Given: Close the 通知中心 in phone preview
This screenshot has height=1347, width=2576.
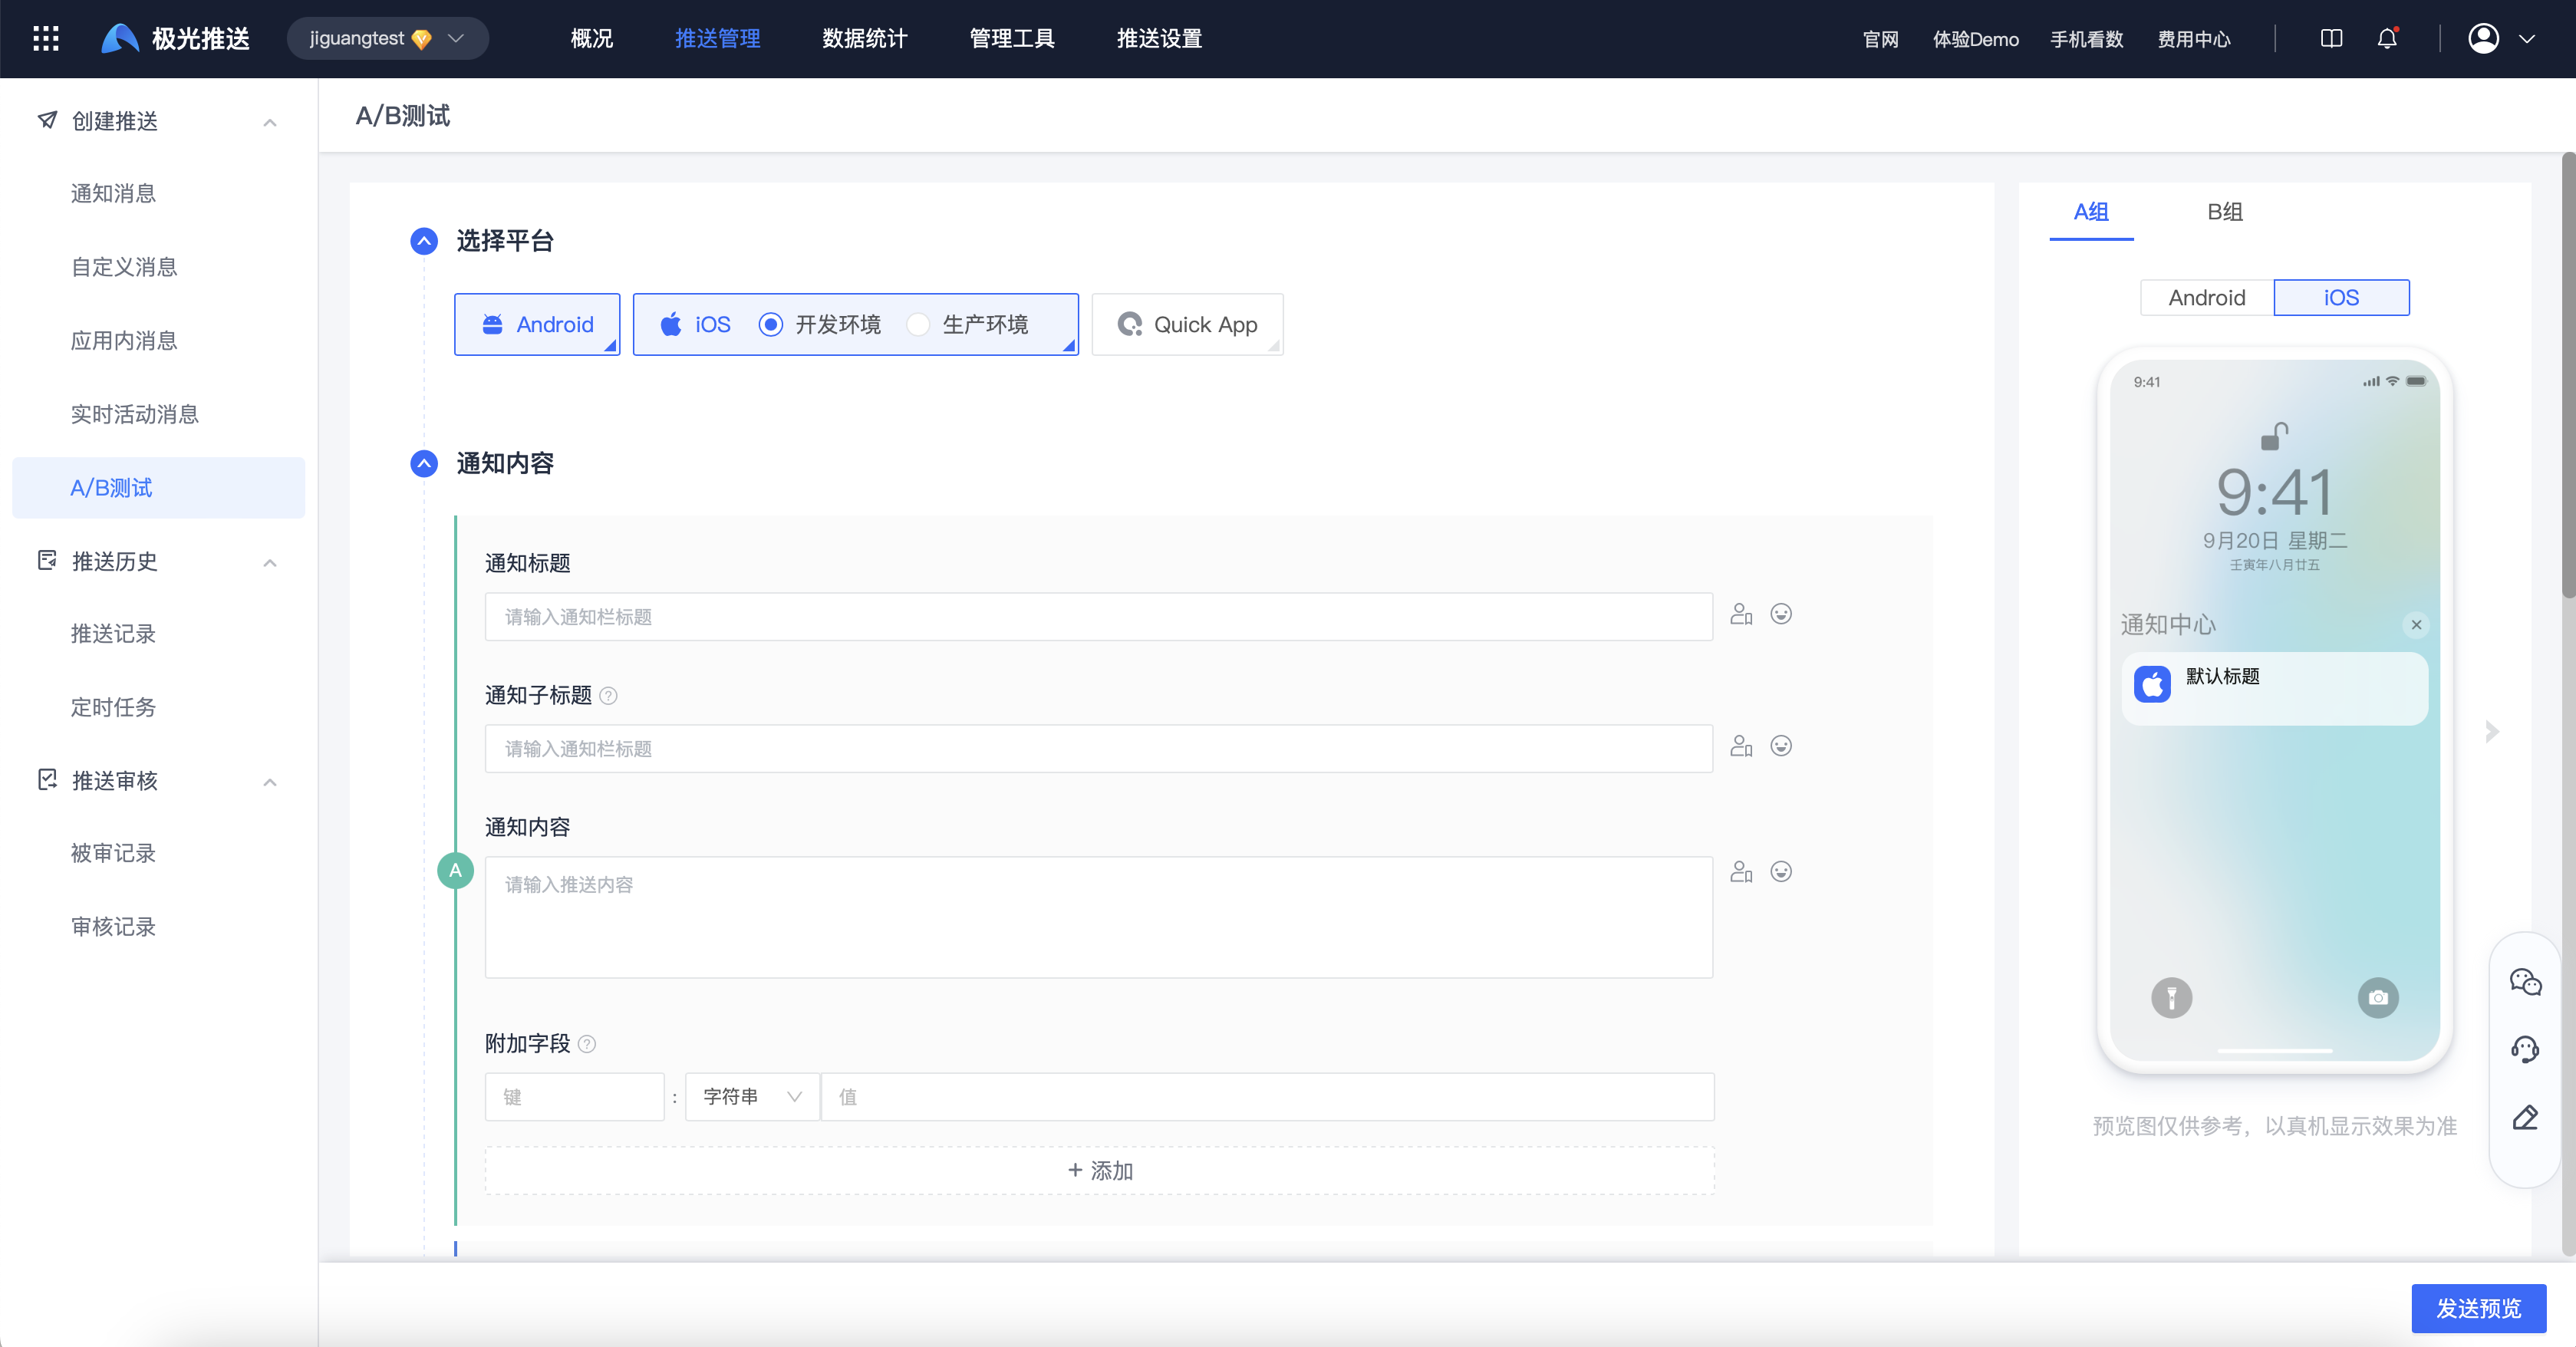Looking at the screenshot, I should [x=2416, y=625].
